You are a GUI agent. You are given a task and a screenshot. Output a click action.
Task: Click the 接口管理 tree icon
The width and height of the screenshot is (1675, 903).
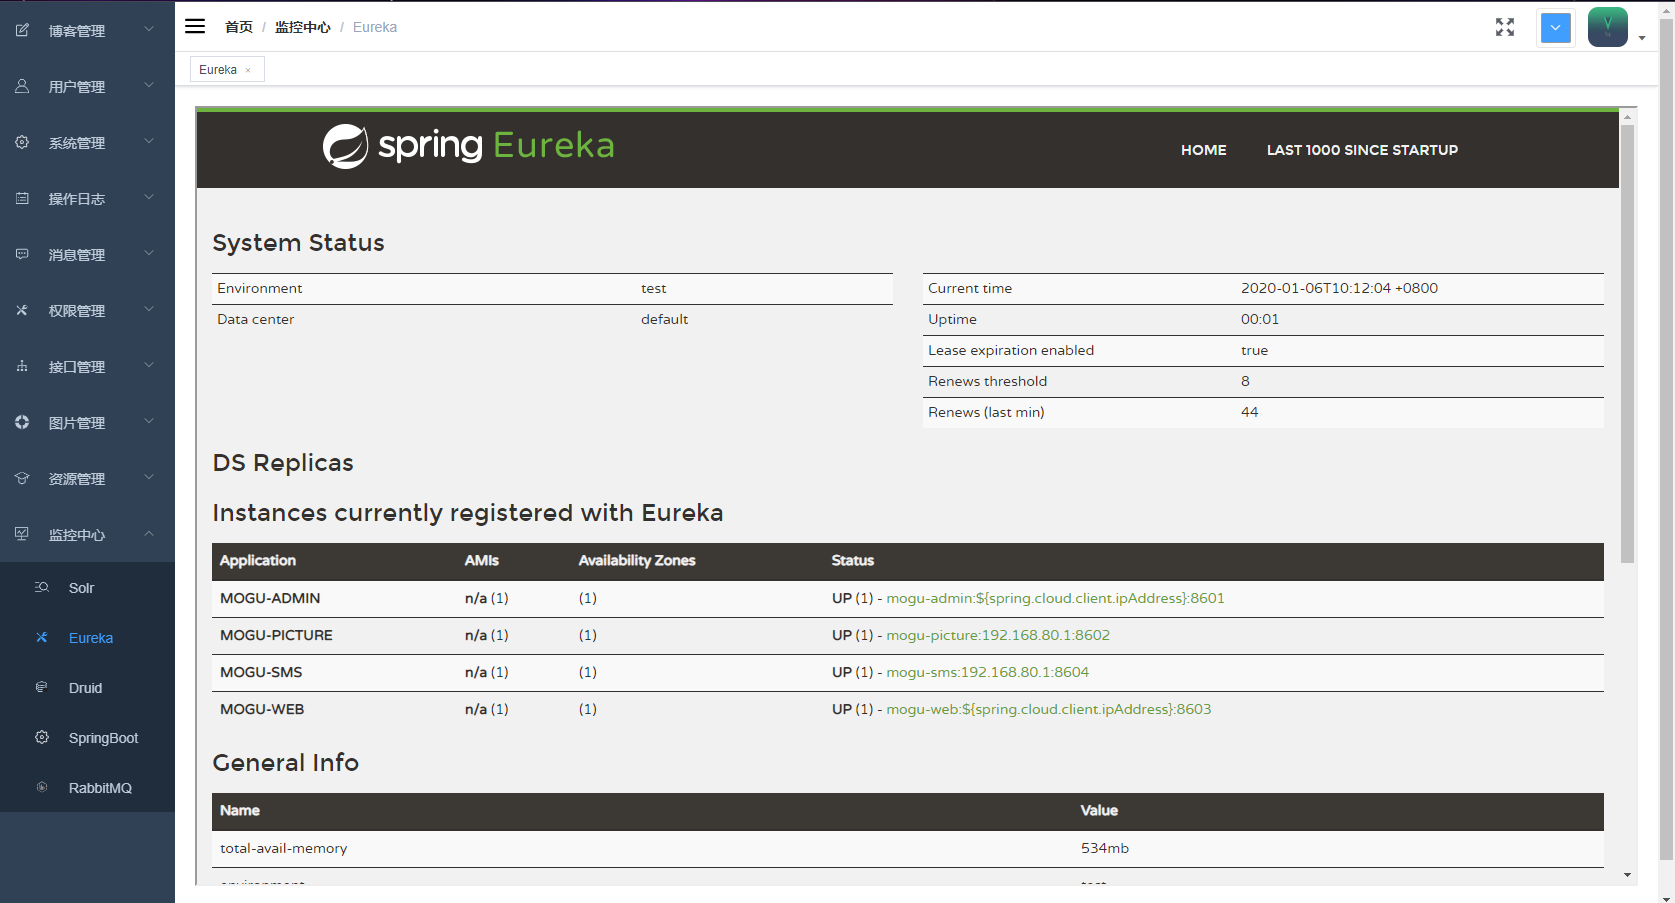22,367
